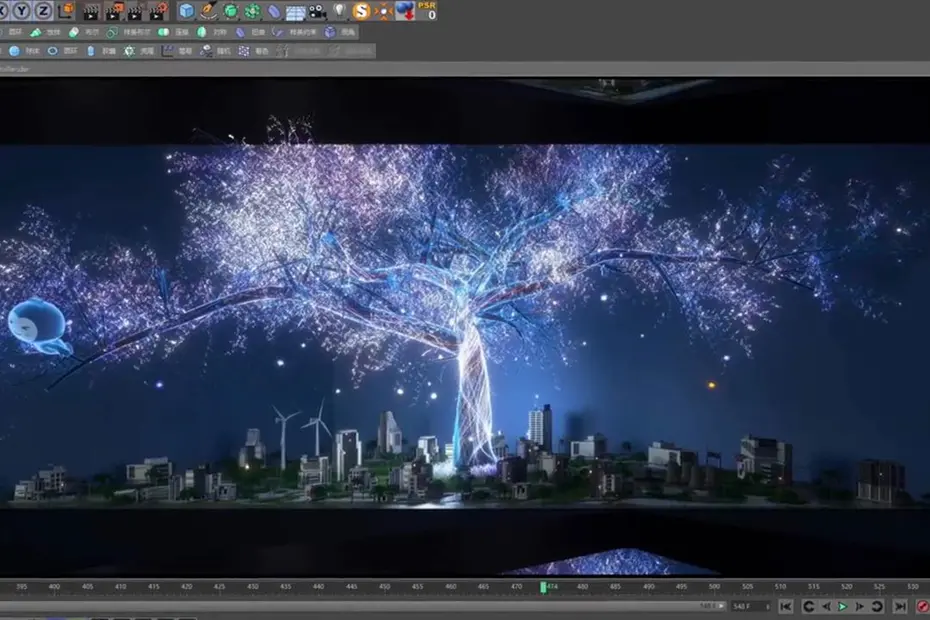Image resolution: width=930 pixels, height=620 pixels.
Task: Open the purple deformer capsule icon
Action: tap(273, 11)
